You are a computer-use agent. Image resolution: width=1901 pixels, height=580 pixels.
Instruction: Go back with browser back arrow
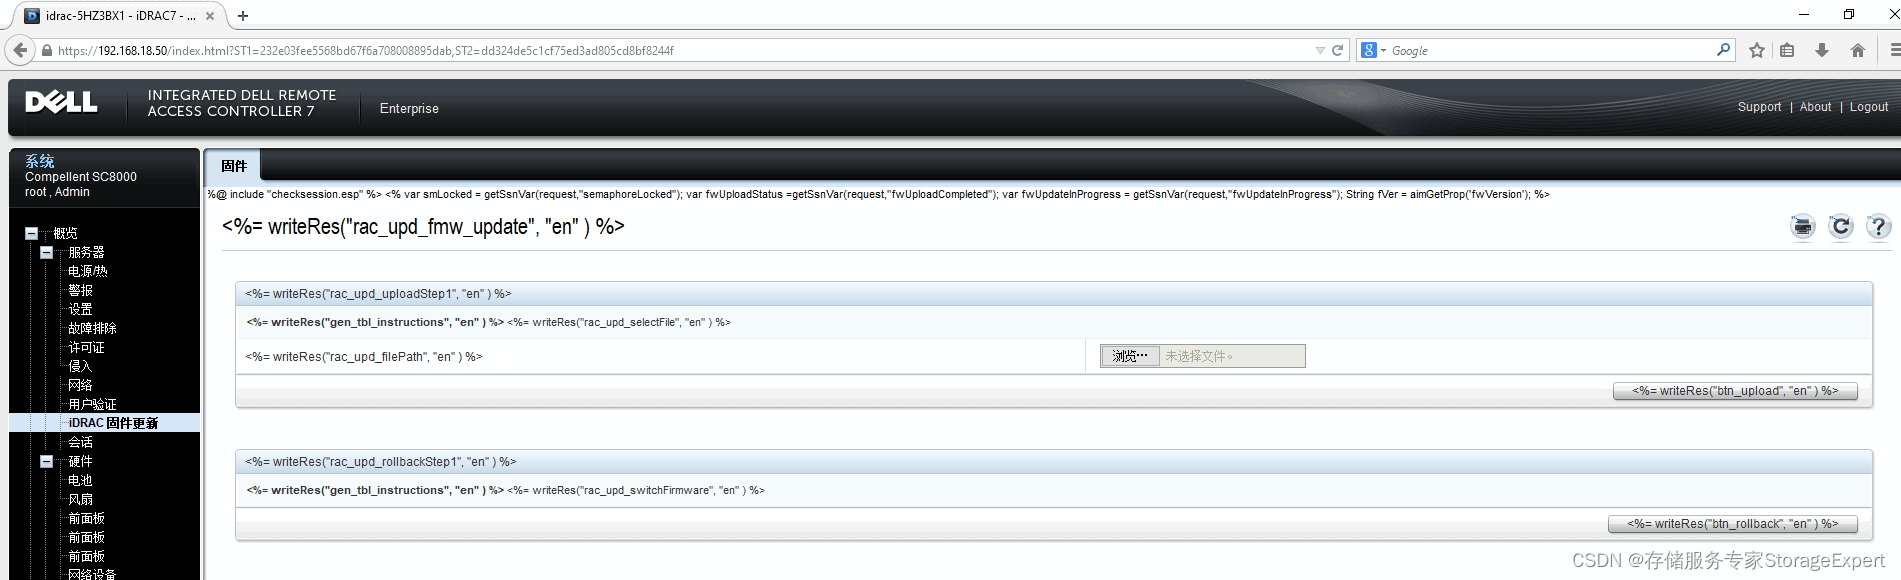pos(20,50)
